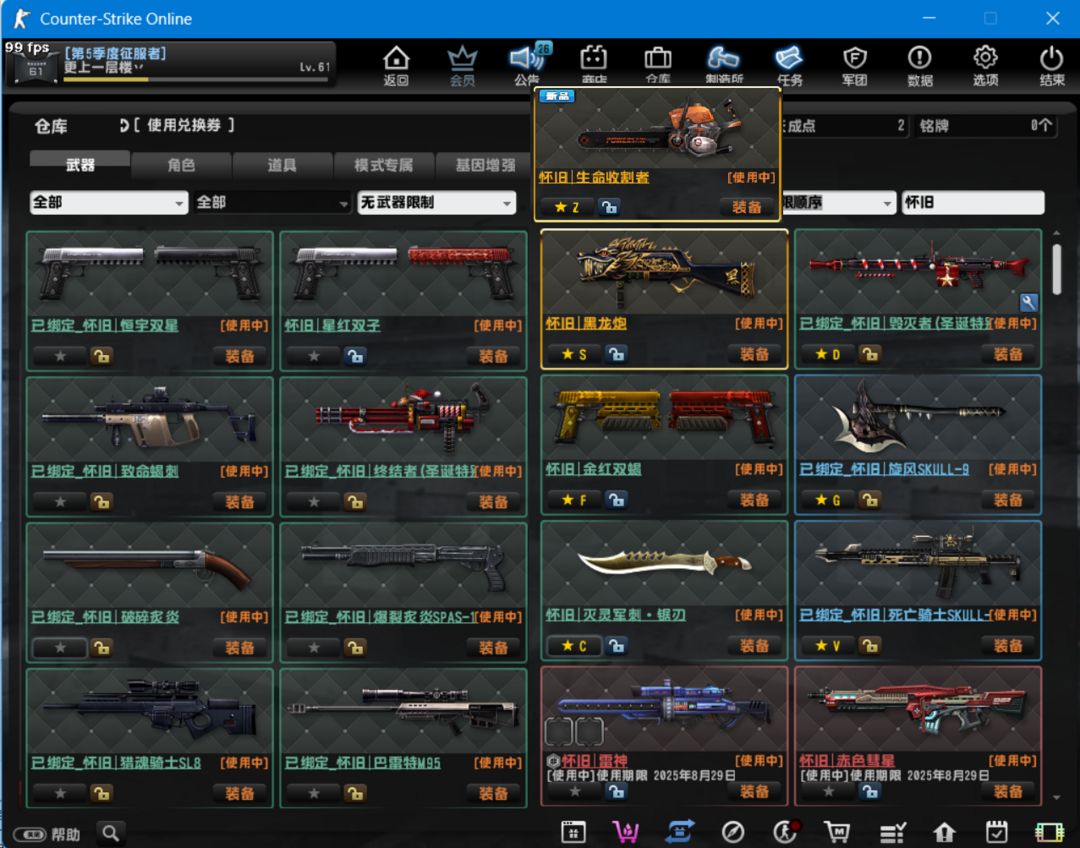The width and height of the screenshot is (1080, 848).
Task: Click the house alert icon in bottom bar
Action: point(944,832)
